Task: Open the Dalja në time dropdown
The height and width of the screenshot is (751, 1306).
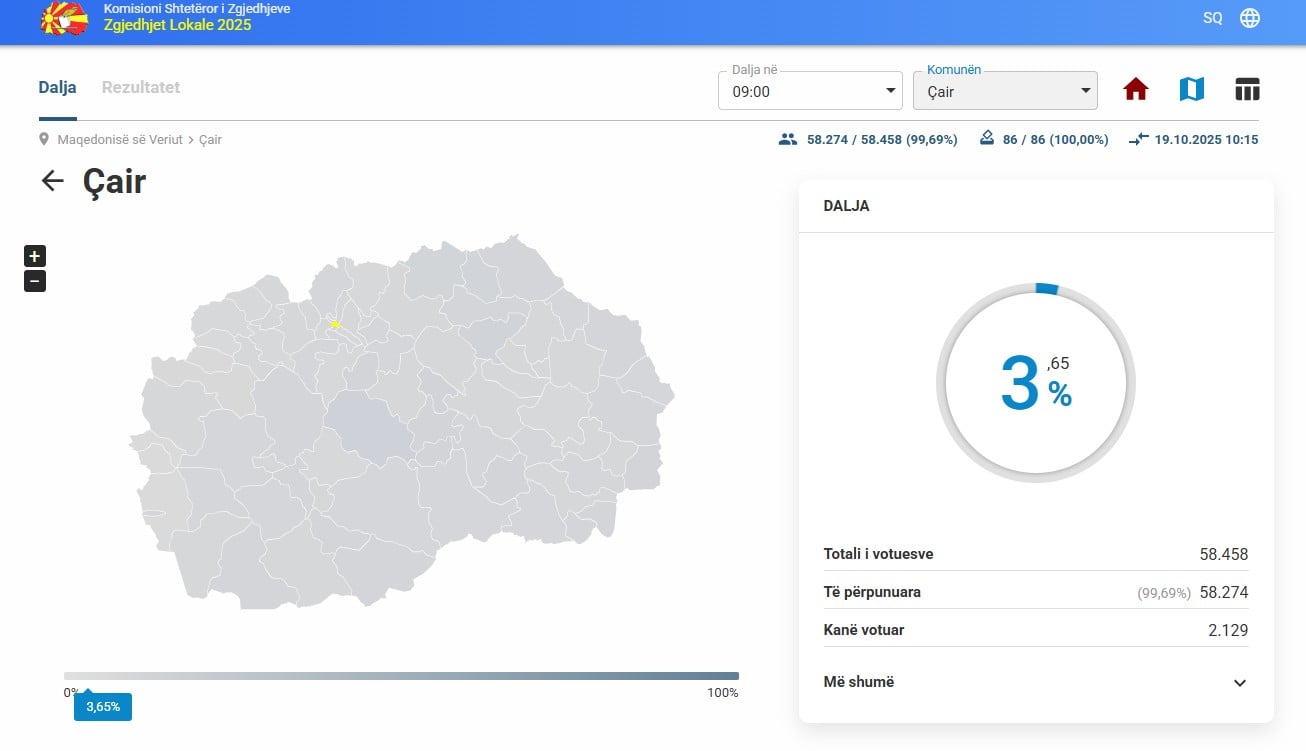Action: point(810,91)
